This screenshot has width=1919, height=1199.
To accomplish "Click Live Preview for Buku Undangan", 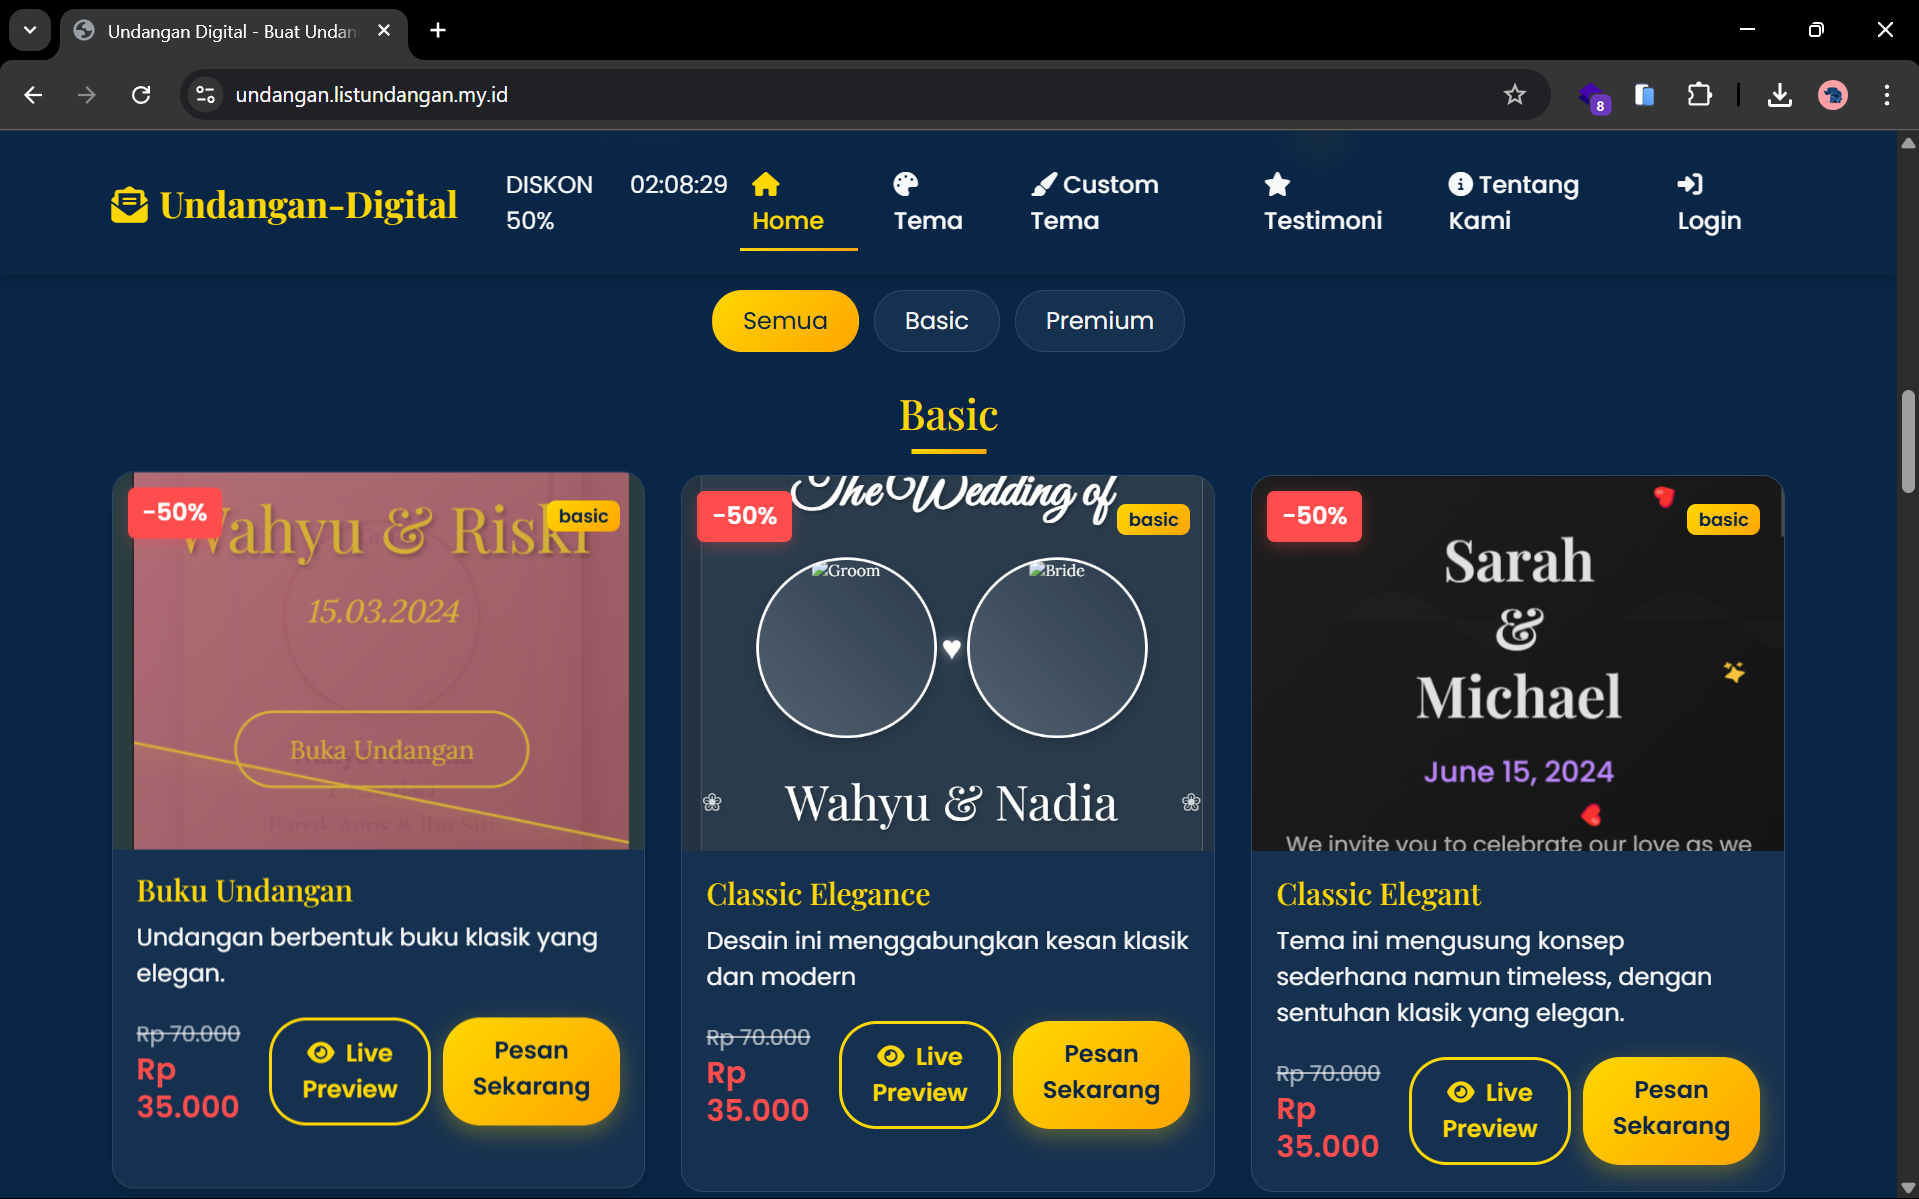I will [350, 1071].
